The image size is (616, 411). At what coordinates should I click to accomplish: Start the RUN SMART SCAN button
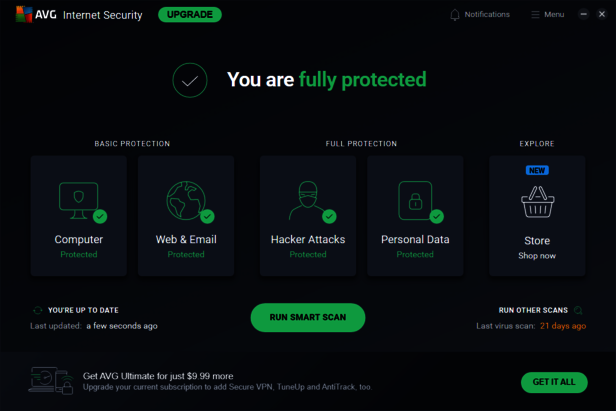click(x=308, y=318)
